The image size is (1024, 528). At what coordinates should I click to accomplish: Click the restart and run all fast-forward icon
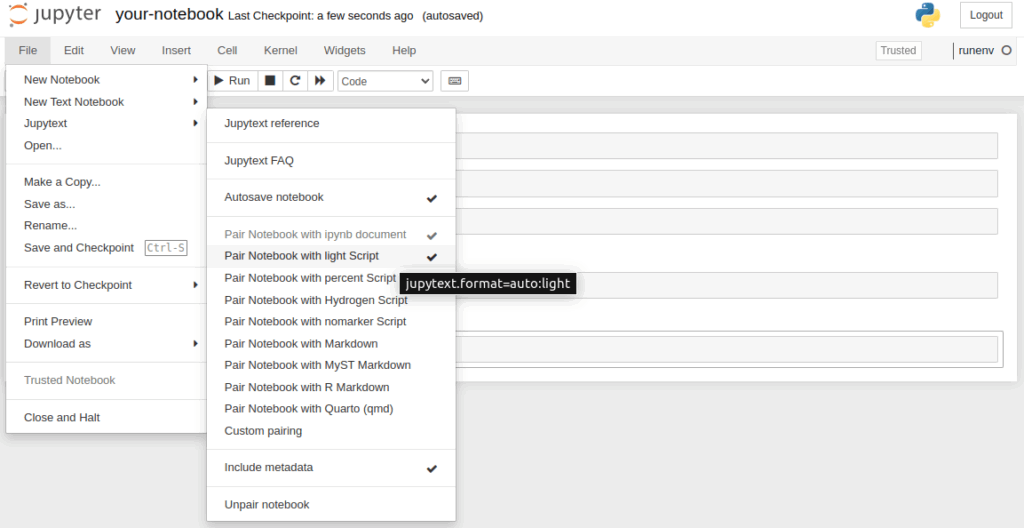[x=320, y=80]
